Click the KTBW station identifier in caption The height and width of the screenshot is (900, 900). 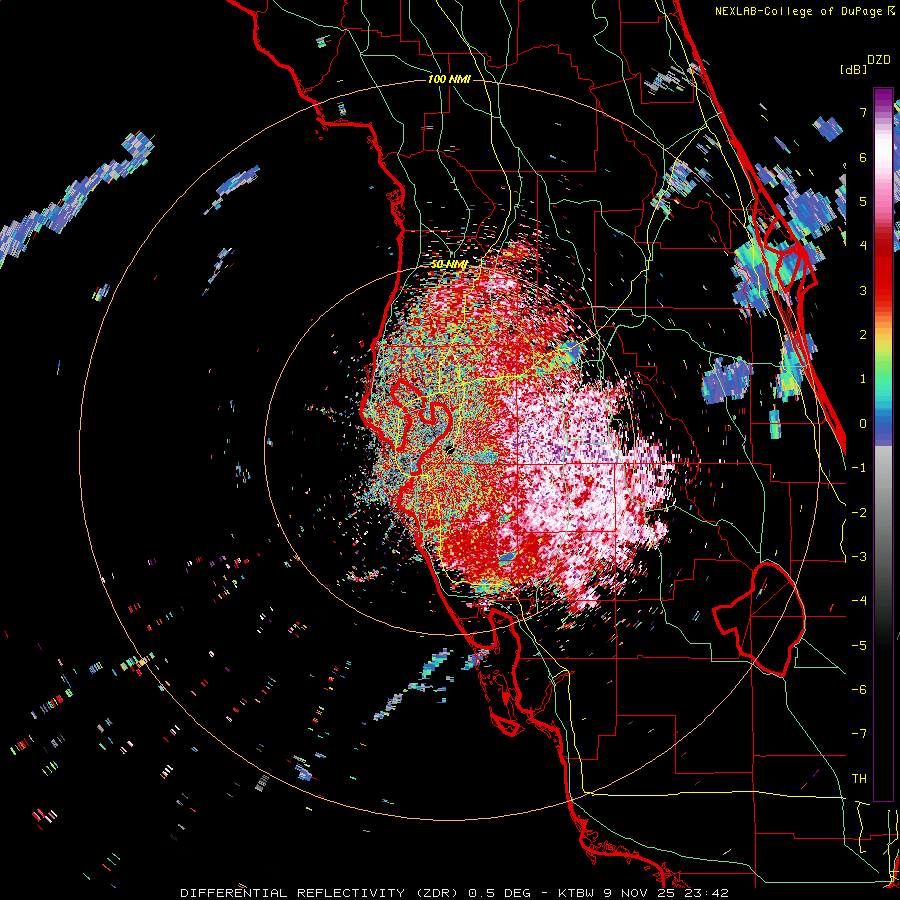pyautogui.click(x=575, y=893)
